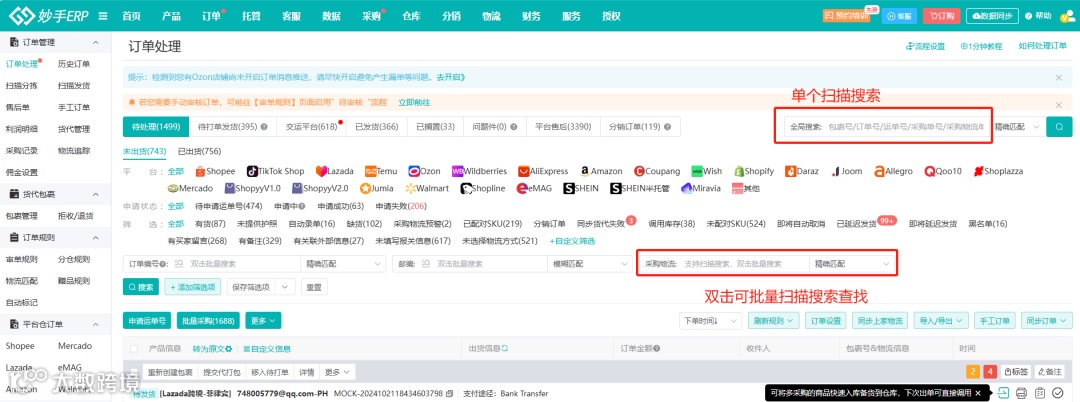The width and height of the screenshot is (1080, 402).
Task: Open 精确匹配 dropdown next to global search
Action: [x=1017, y=127]
